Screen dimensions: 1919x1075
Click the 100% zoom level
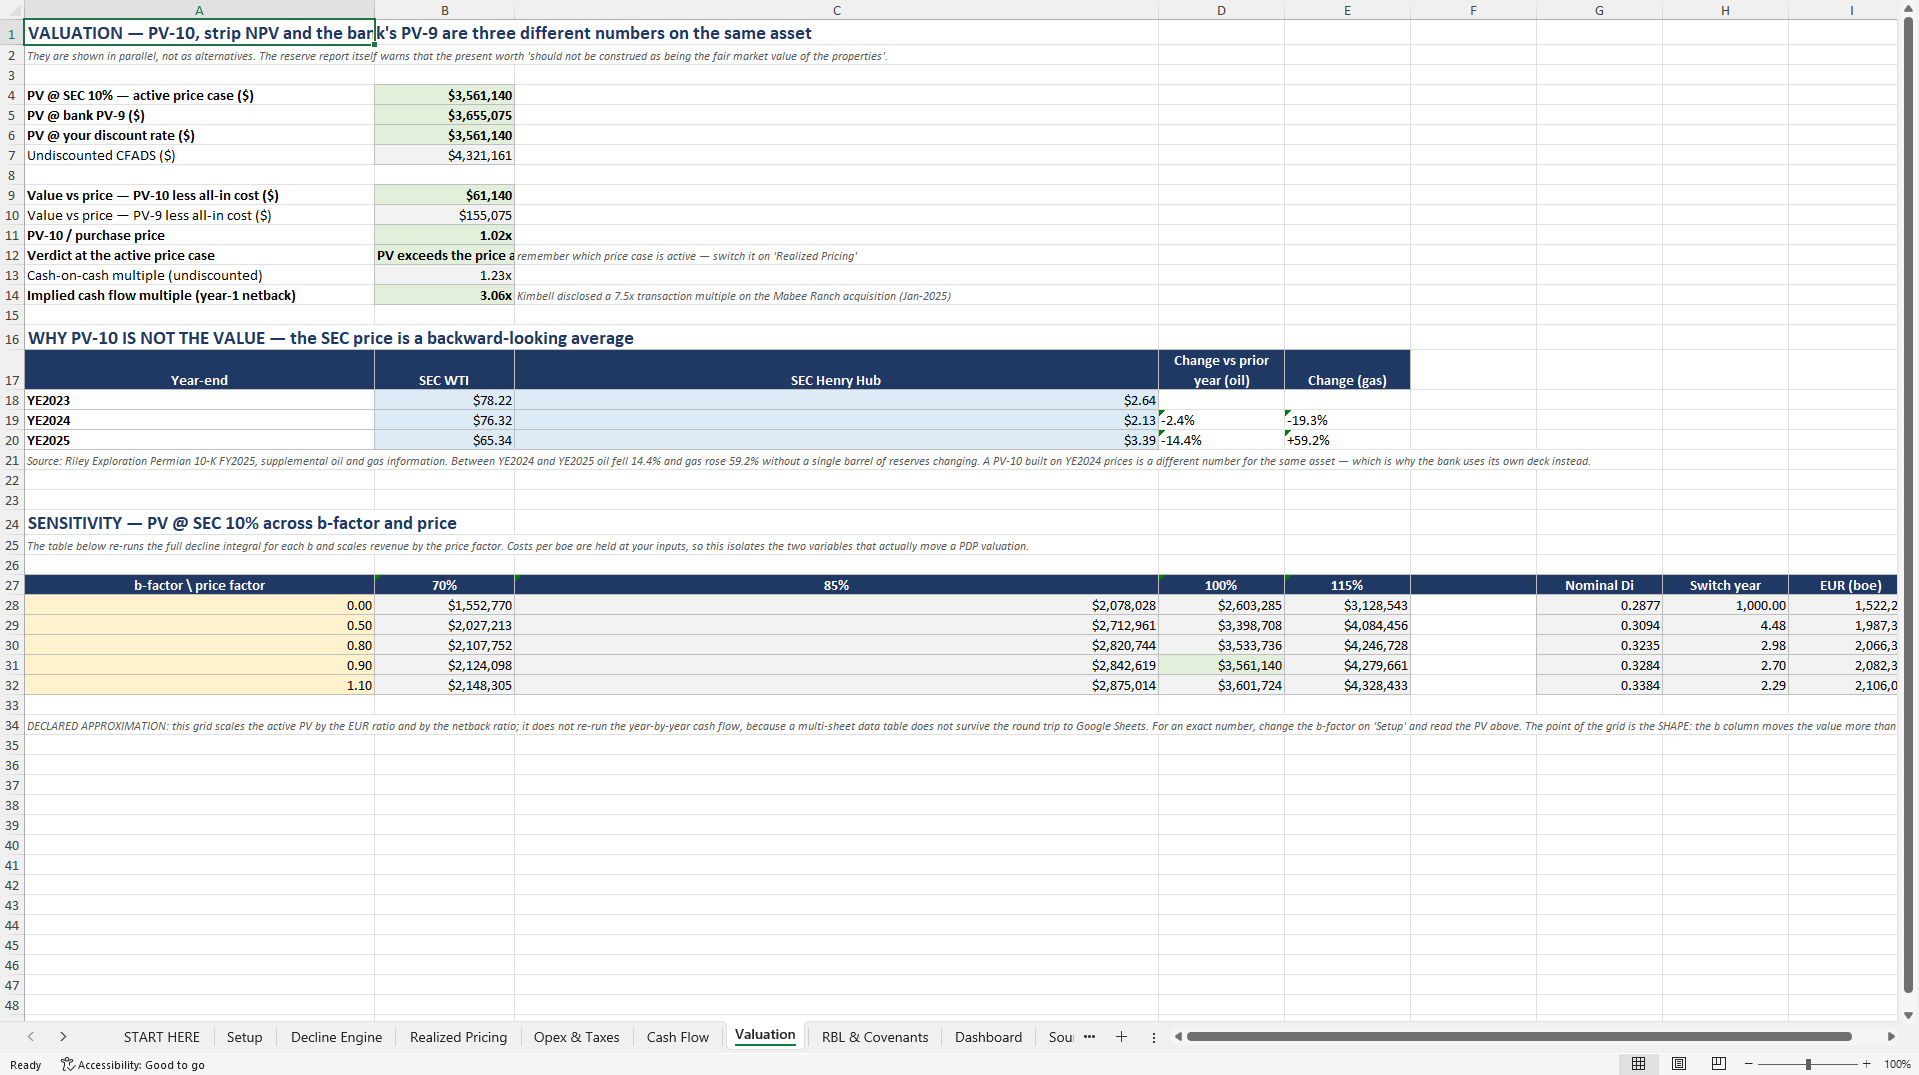pos(1897,1064)
